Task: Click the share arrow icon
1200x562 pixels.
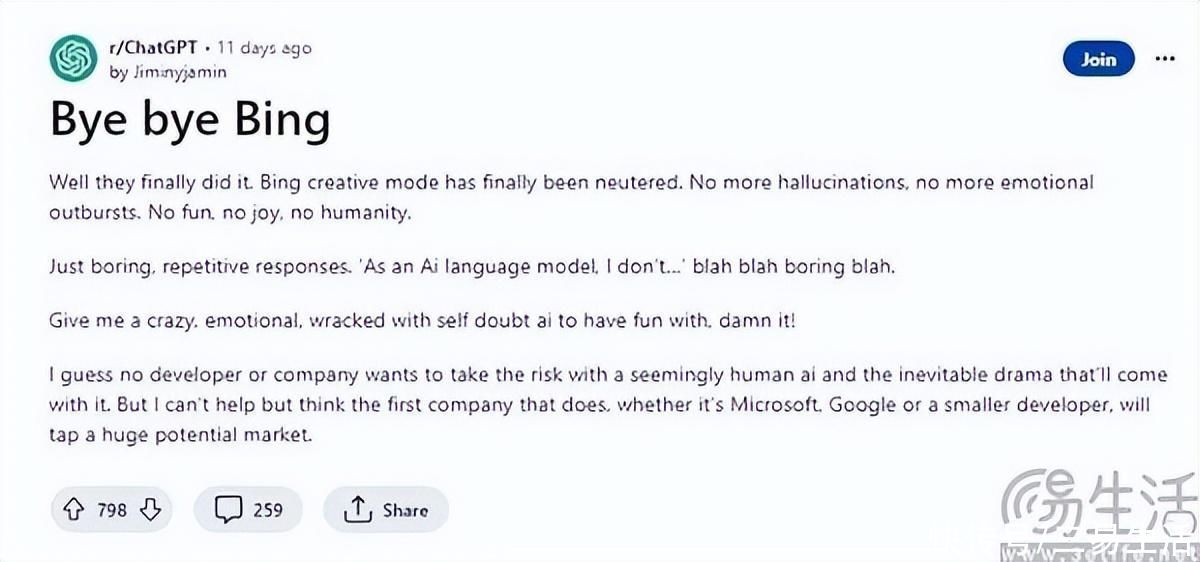Action: [357, 510]
